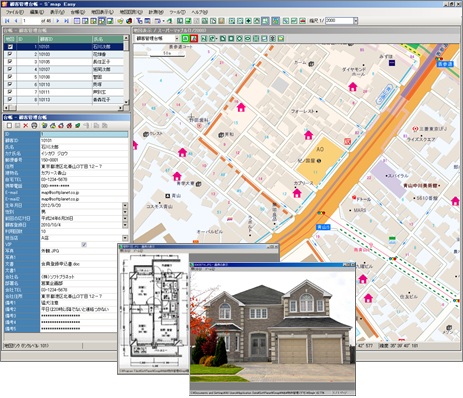
Task: Click the red car icon in top toolbar
Action: click(302, 21)
